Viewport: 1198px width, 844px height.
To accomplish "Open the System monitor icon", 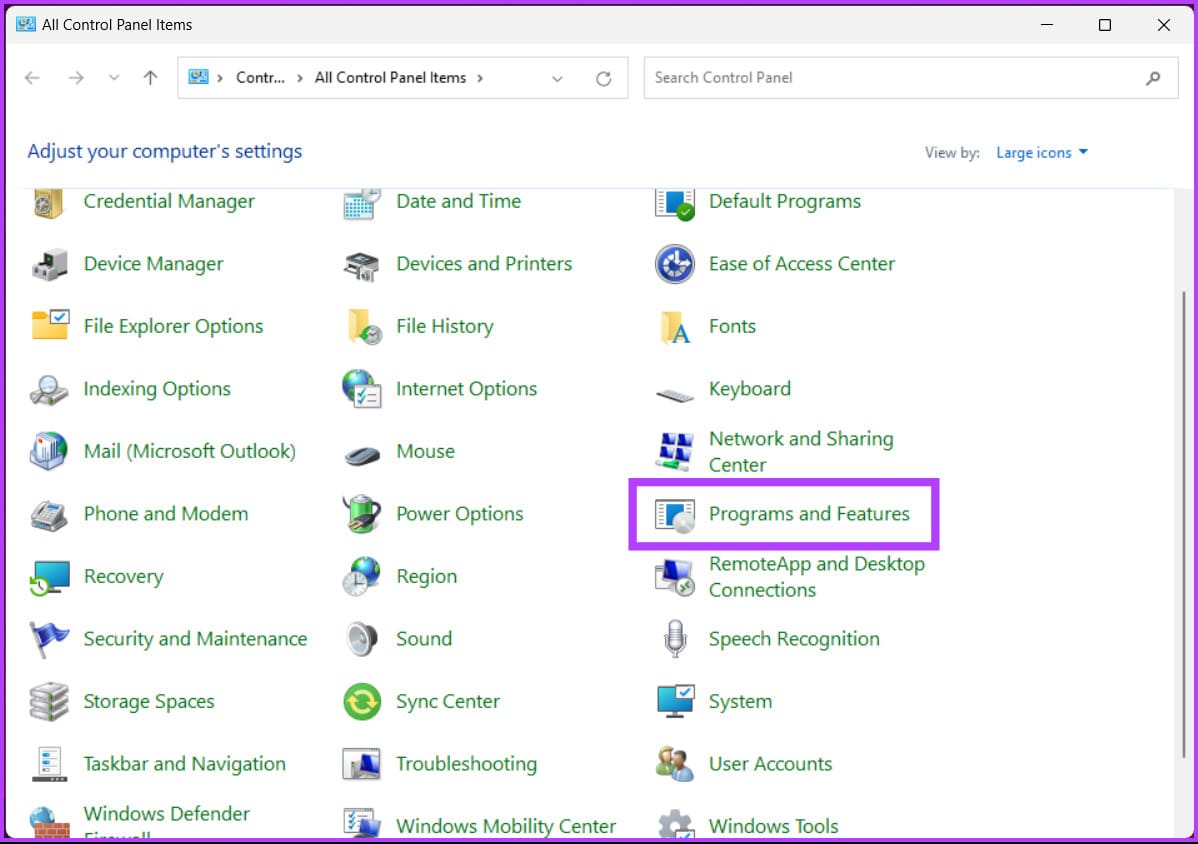I will click(x=675, y=701).
